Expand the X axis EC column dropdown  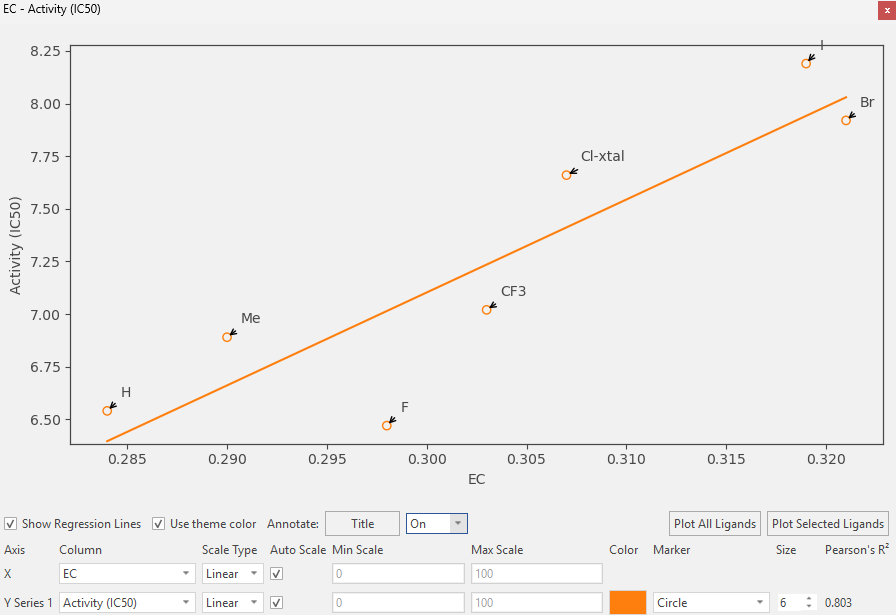point(127,574)
